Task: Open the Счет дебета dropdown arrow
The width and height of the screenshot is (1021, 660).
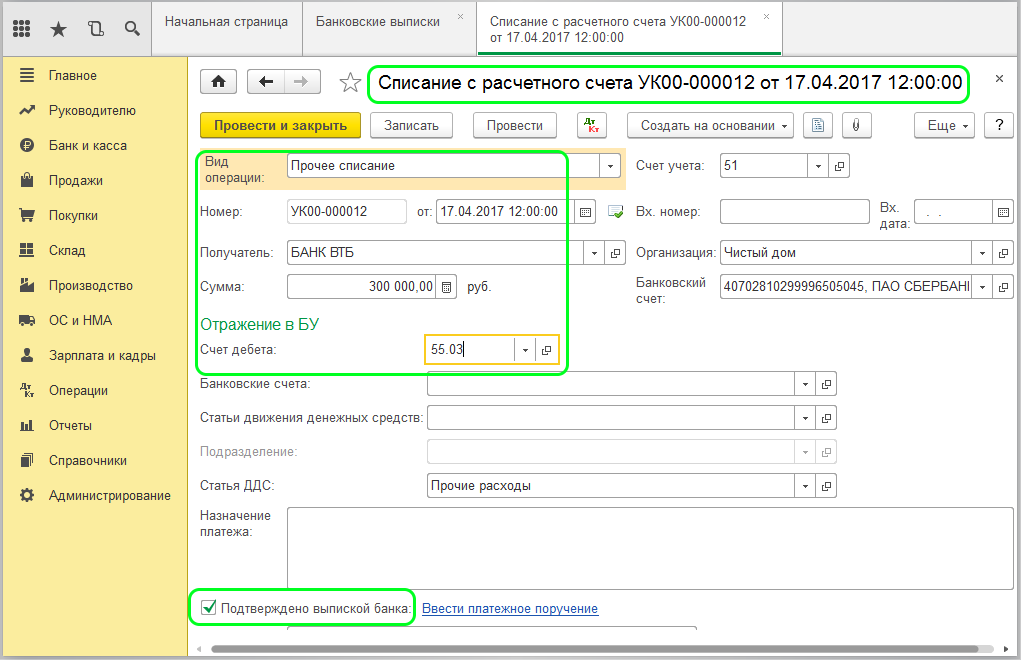Action: (525, 350)
